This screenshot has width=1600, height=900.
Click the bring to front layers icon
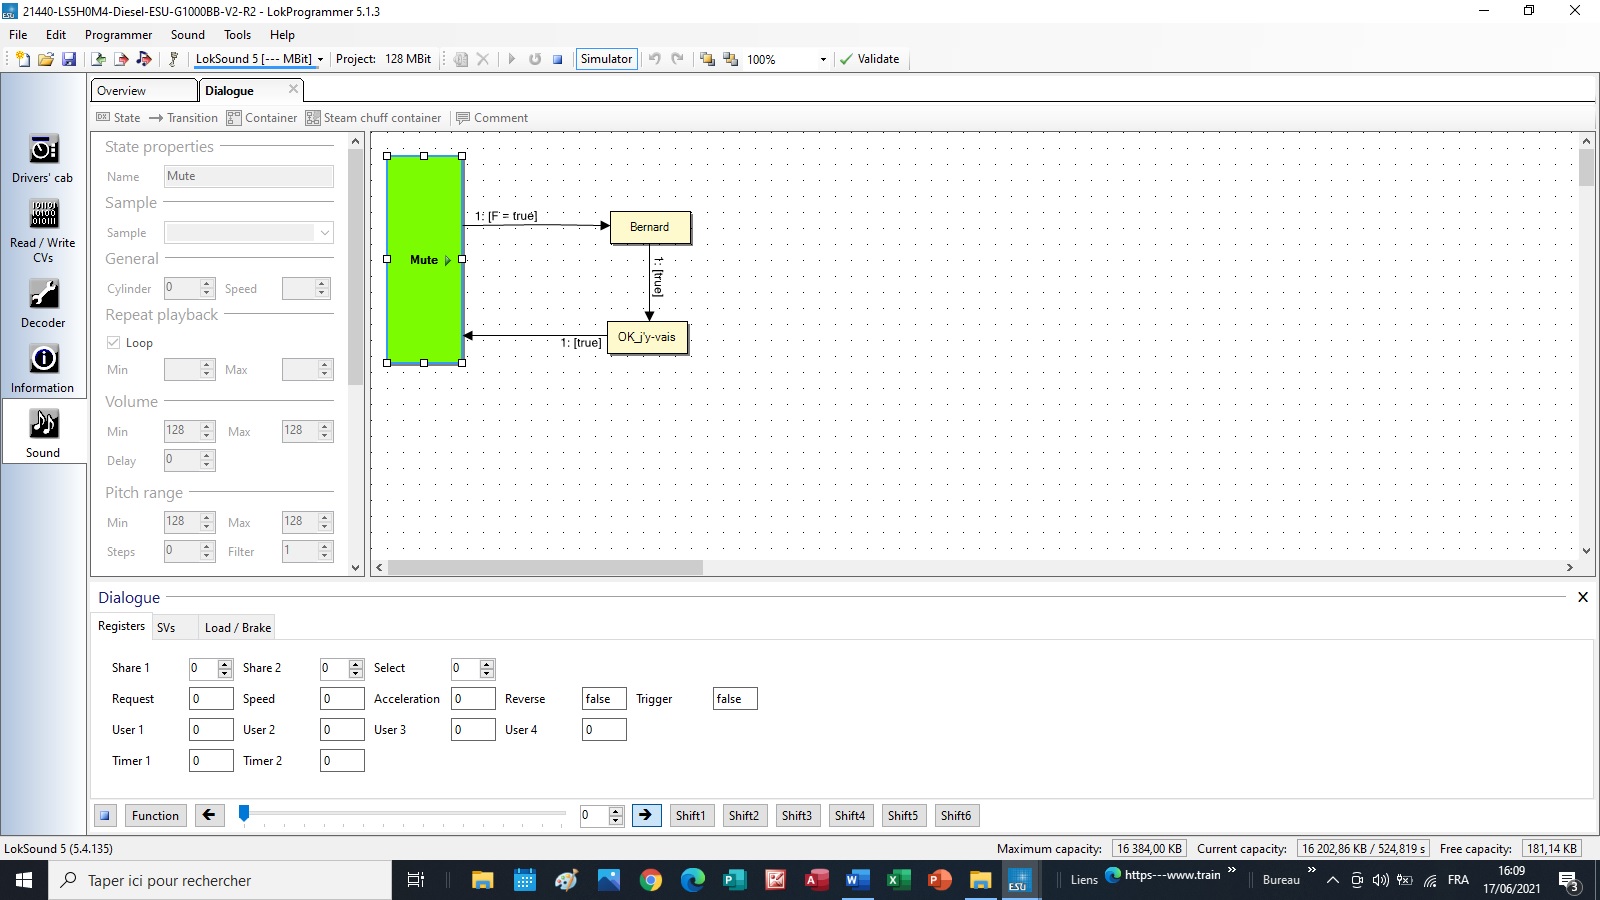pyautogui.click(x=708, y=59)
